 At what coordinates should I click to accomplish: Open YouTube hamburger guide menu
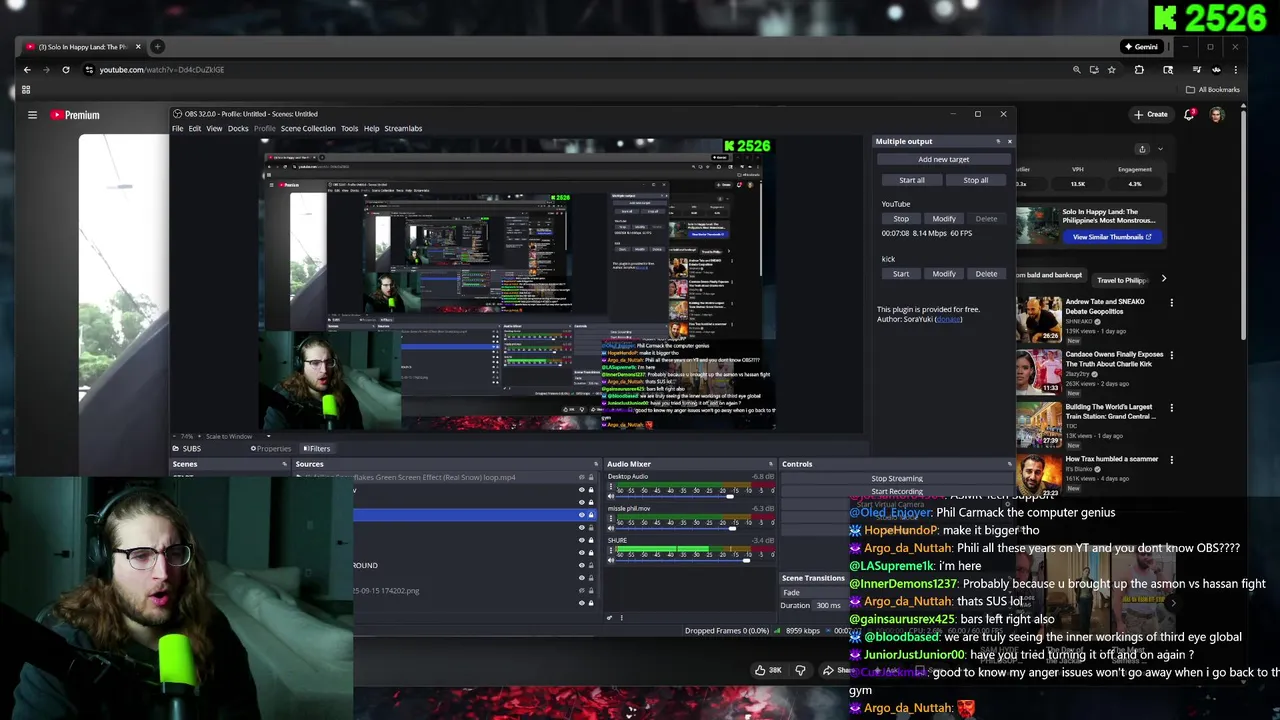click(32, 115)
